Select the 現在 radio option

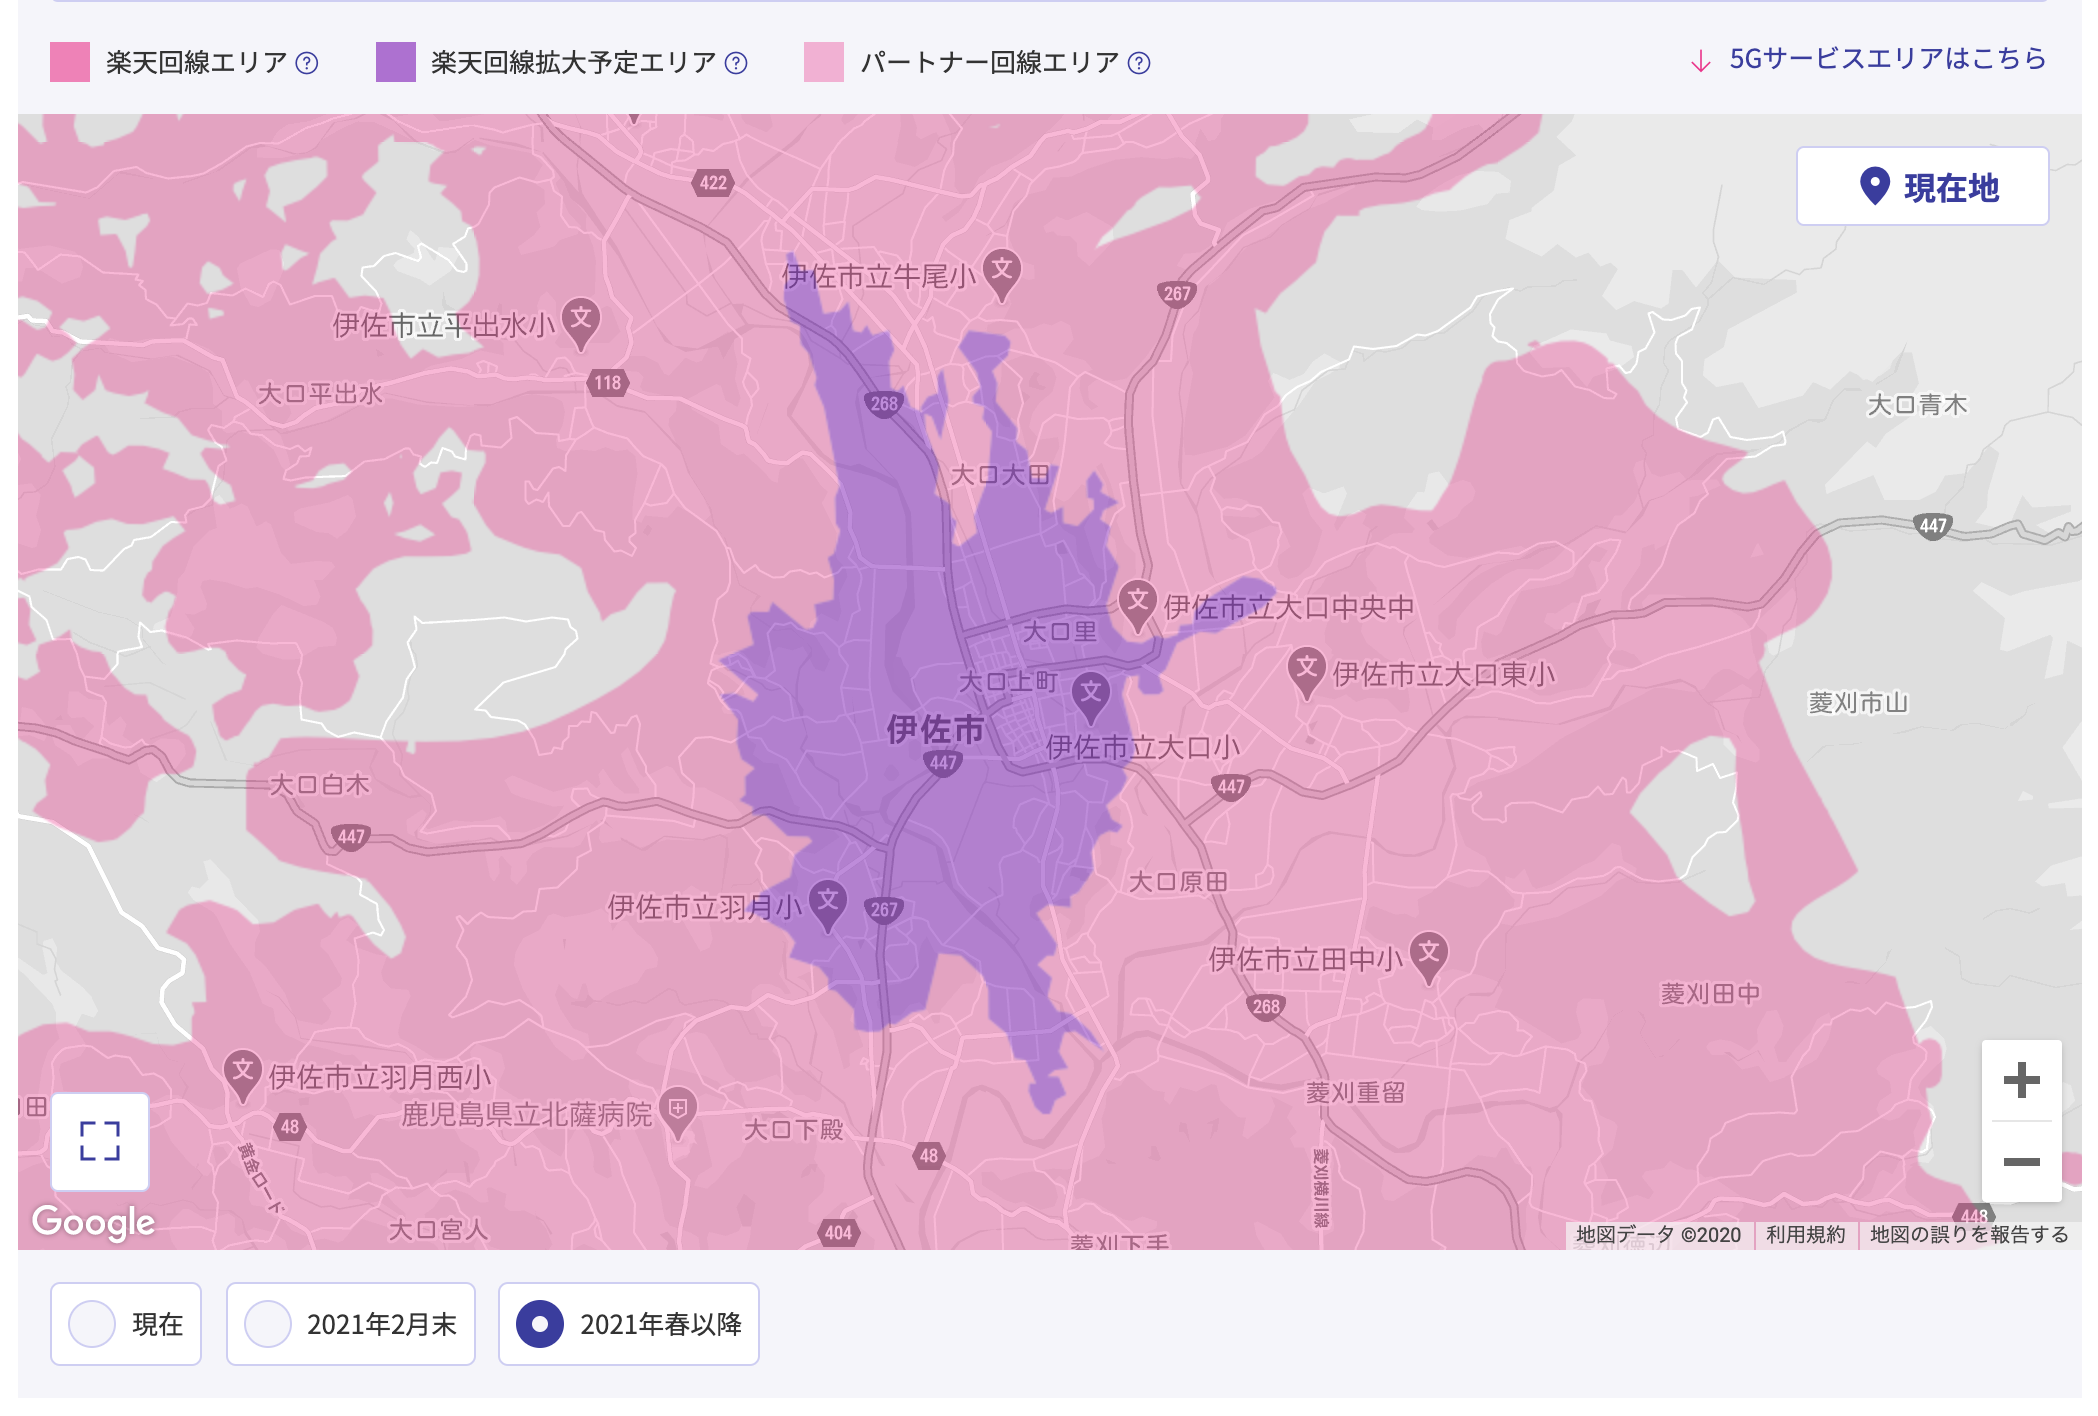(x=126, y=1324)
